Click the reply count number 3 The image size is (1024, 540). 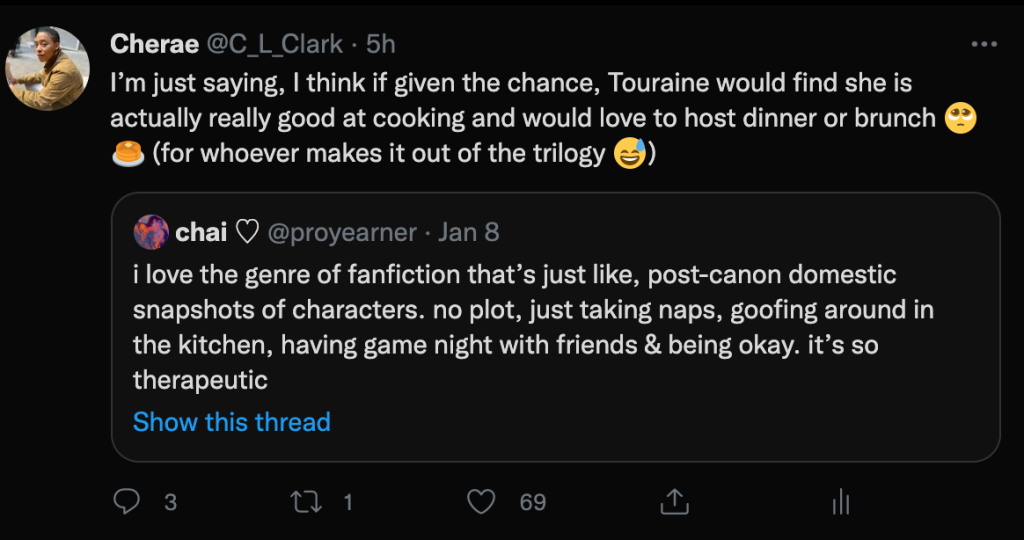click(170, 502)
